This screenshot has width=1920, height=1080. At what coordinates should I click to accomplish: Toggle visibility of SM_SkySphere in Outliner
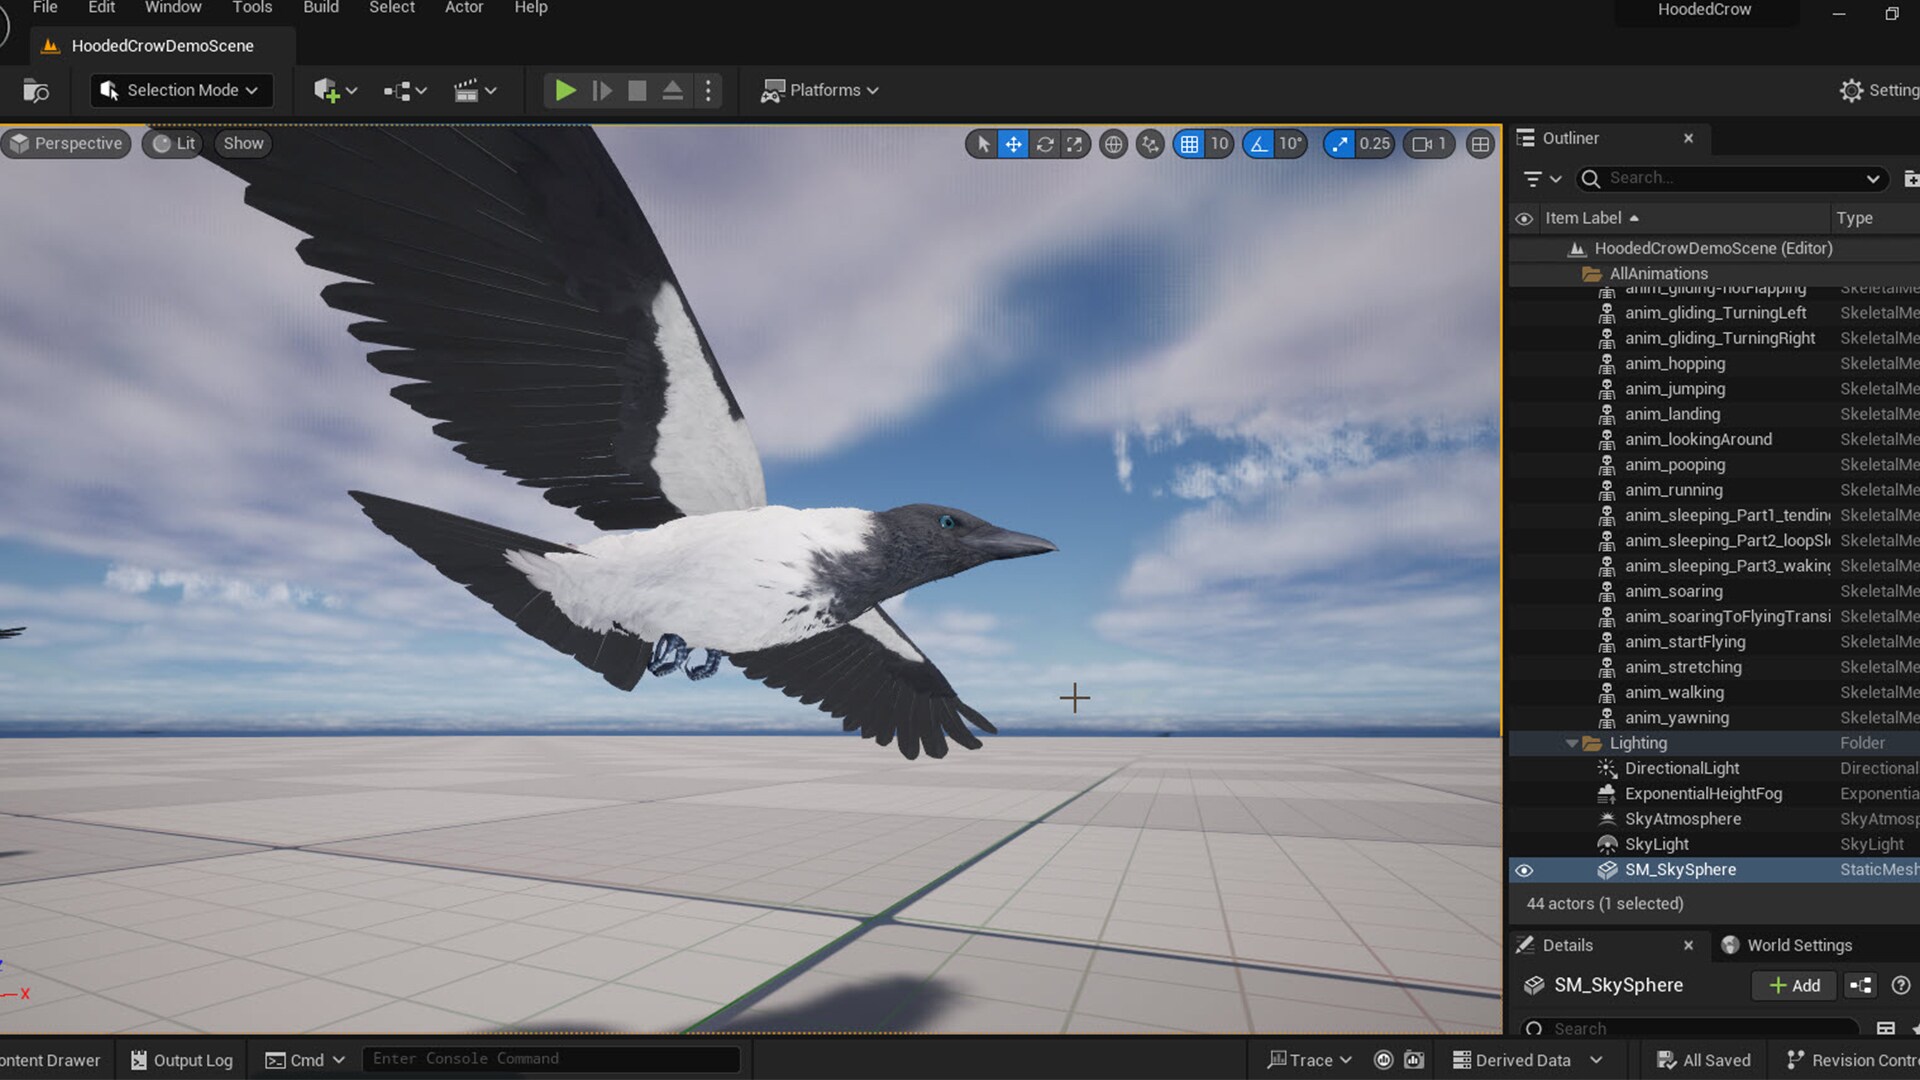pyautogui.click(x=1524, y=870)
